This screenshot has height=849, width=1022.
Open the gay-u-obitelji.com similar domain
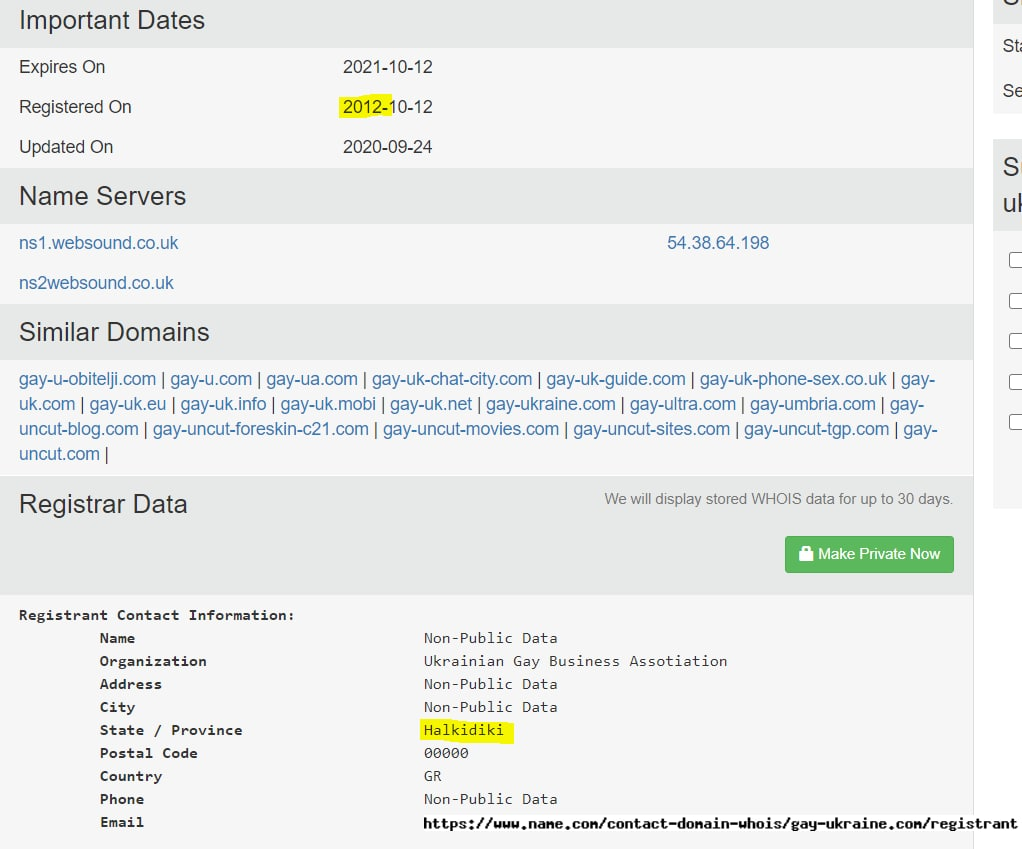[87, 379]
